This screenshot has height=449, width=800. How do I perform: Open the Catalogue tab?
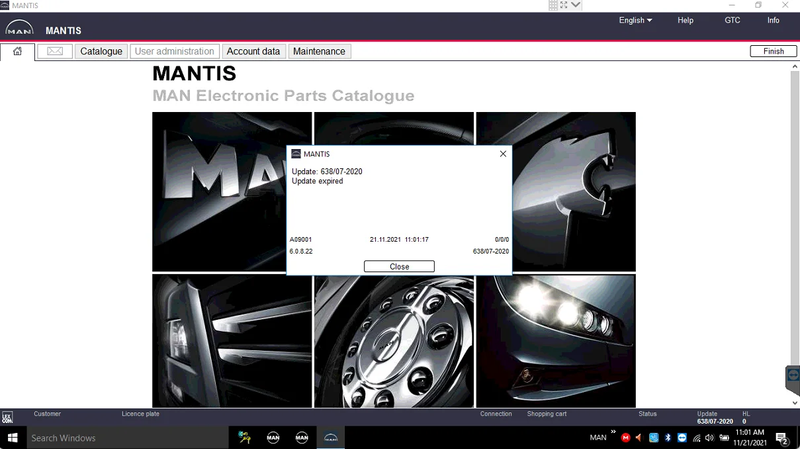pos(101,51)
